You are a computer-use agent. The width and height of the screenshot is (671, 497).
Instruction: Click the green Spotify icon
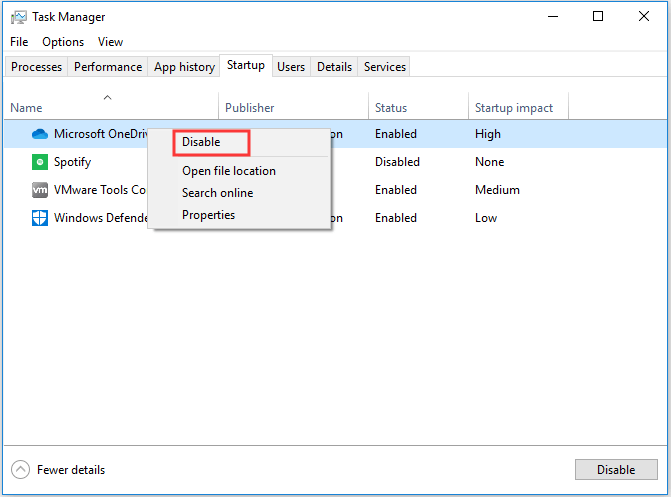click(x=40, y=162)
